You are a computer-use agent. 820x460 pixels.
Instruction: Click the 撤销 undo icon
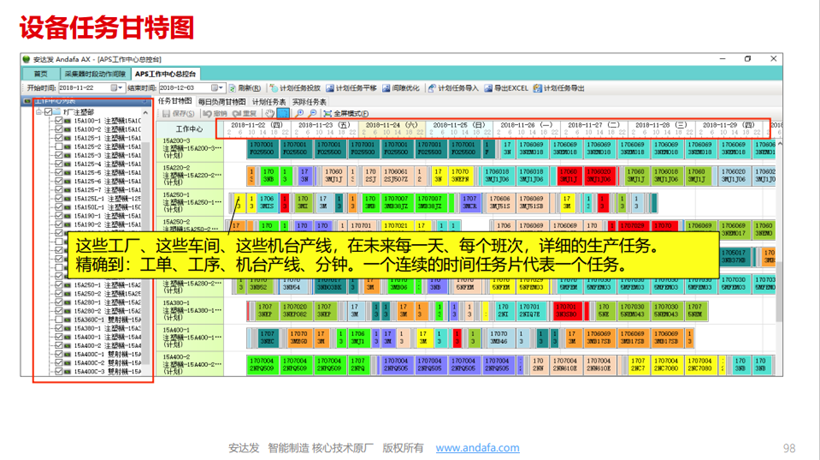[x=207, y=113]
